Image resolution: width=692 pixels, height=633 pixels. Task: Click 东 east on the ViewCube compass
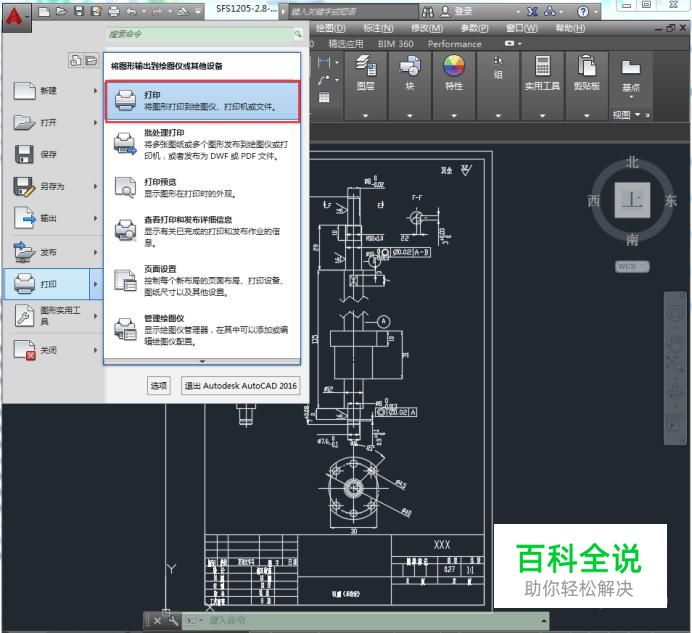671,200
